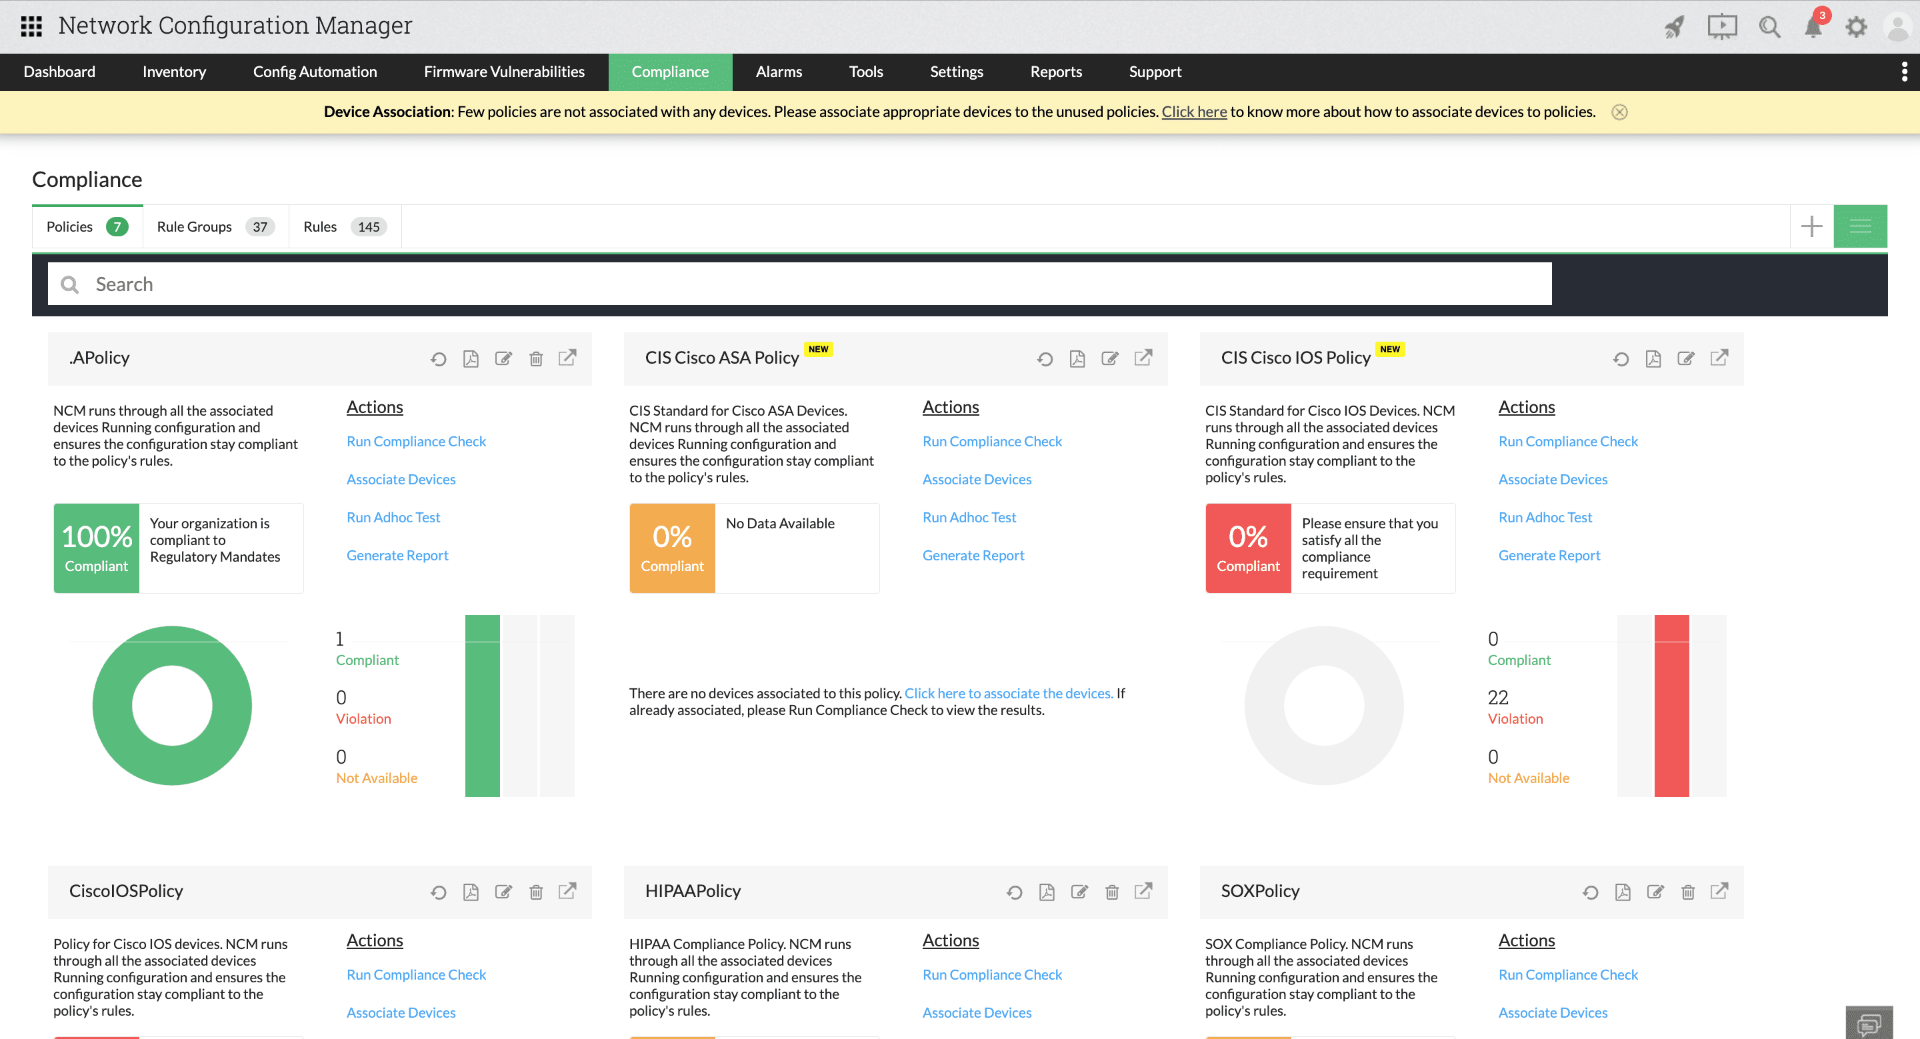
Task: Export CIS Cisco ASA Policy as PDF
Action: [1077, 359]
